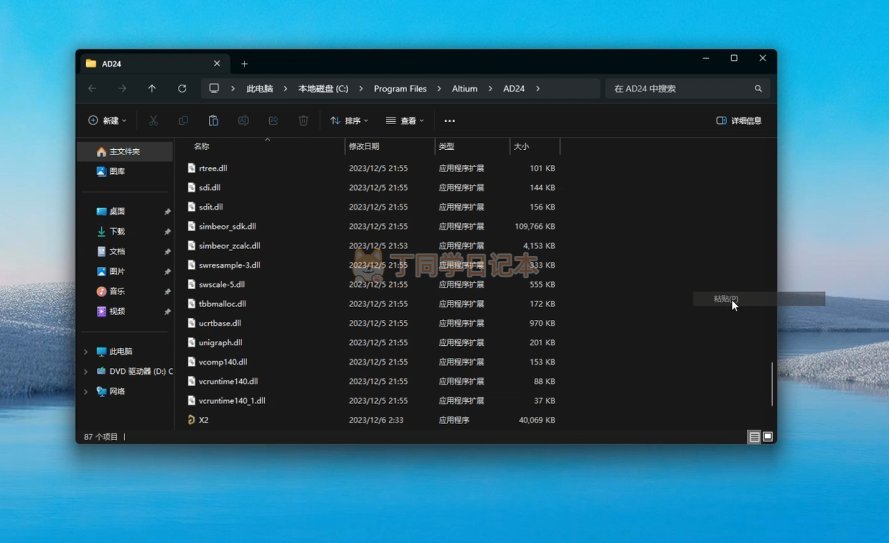Open the 排序 sort dropdown

(x=348, y=121)
